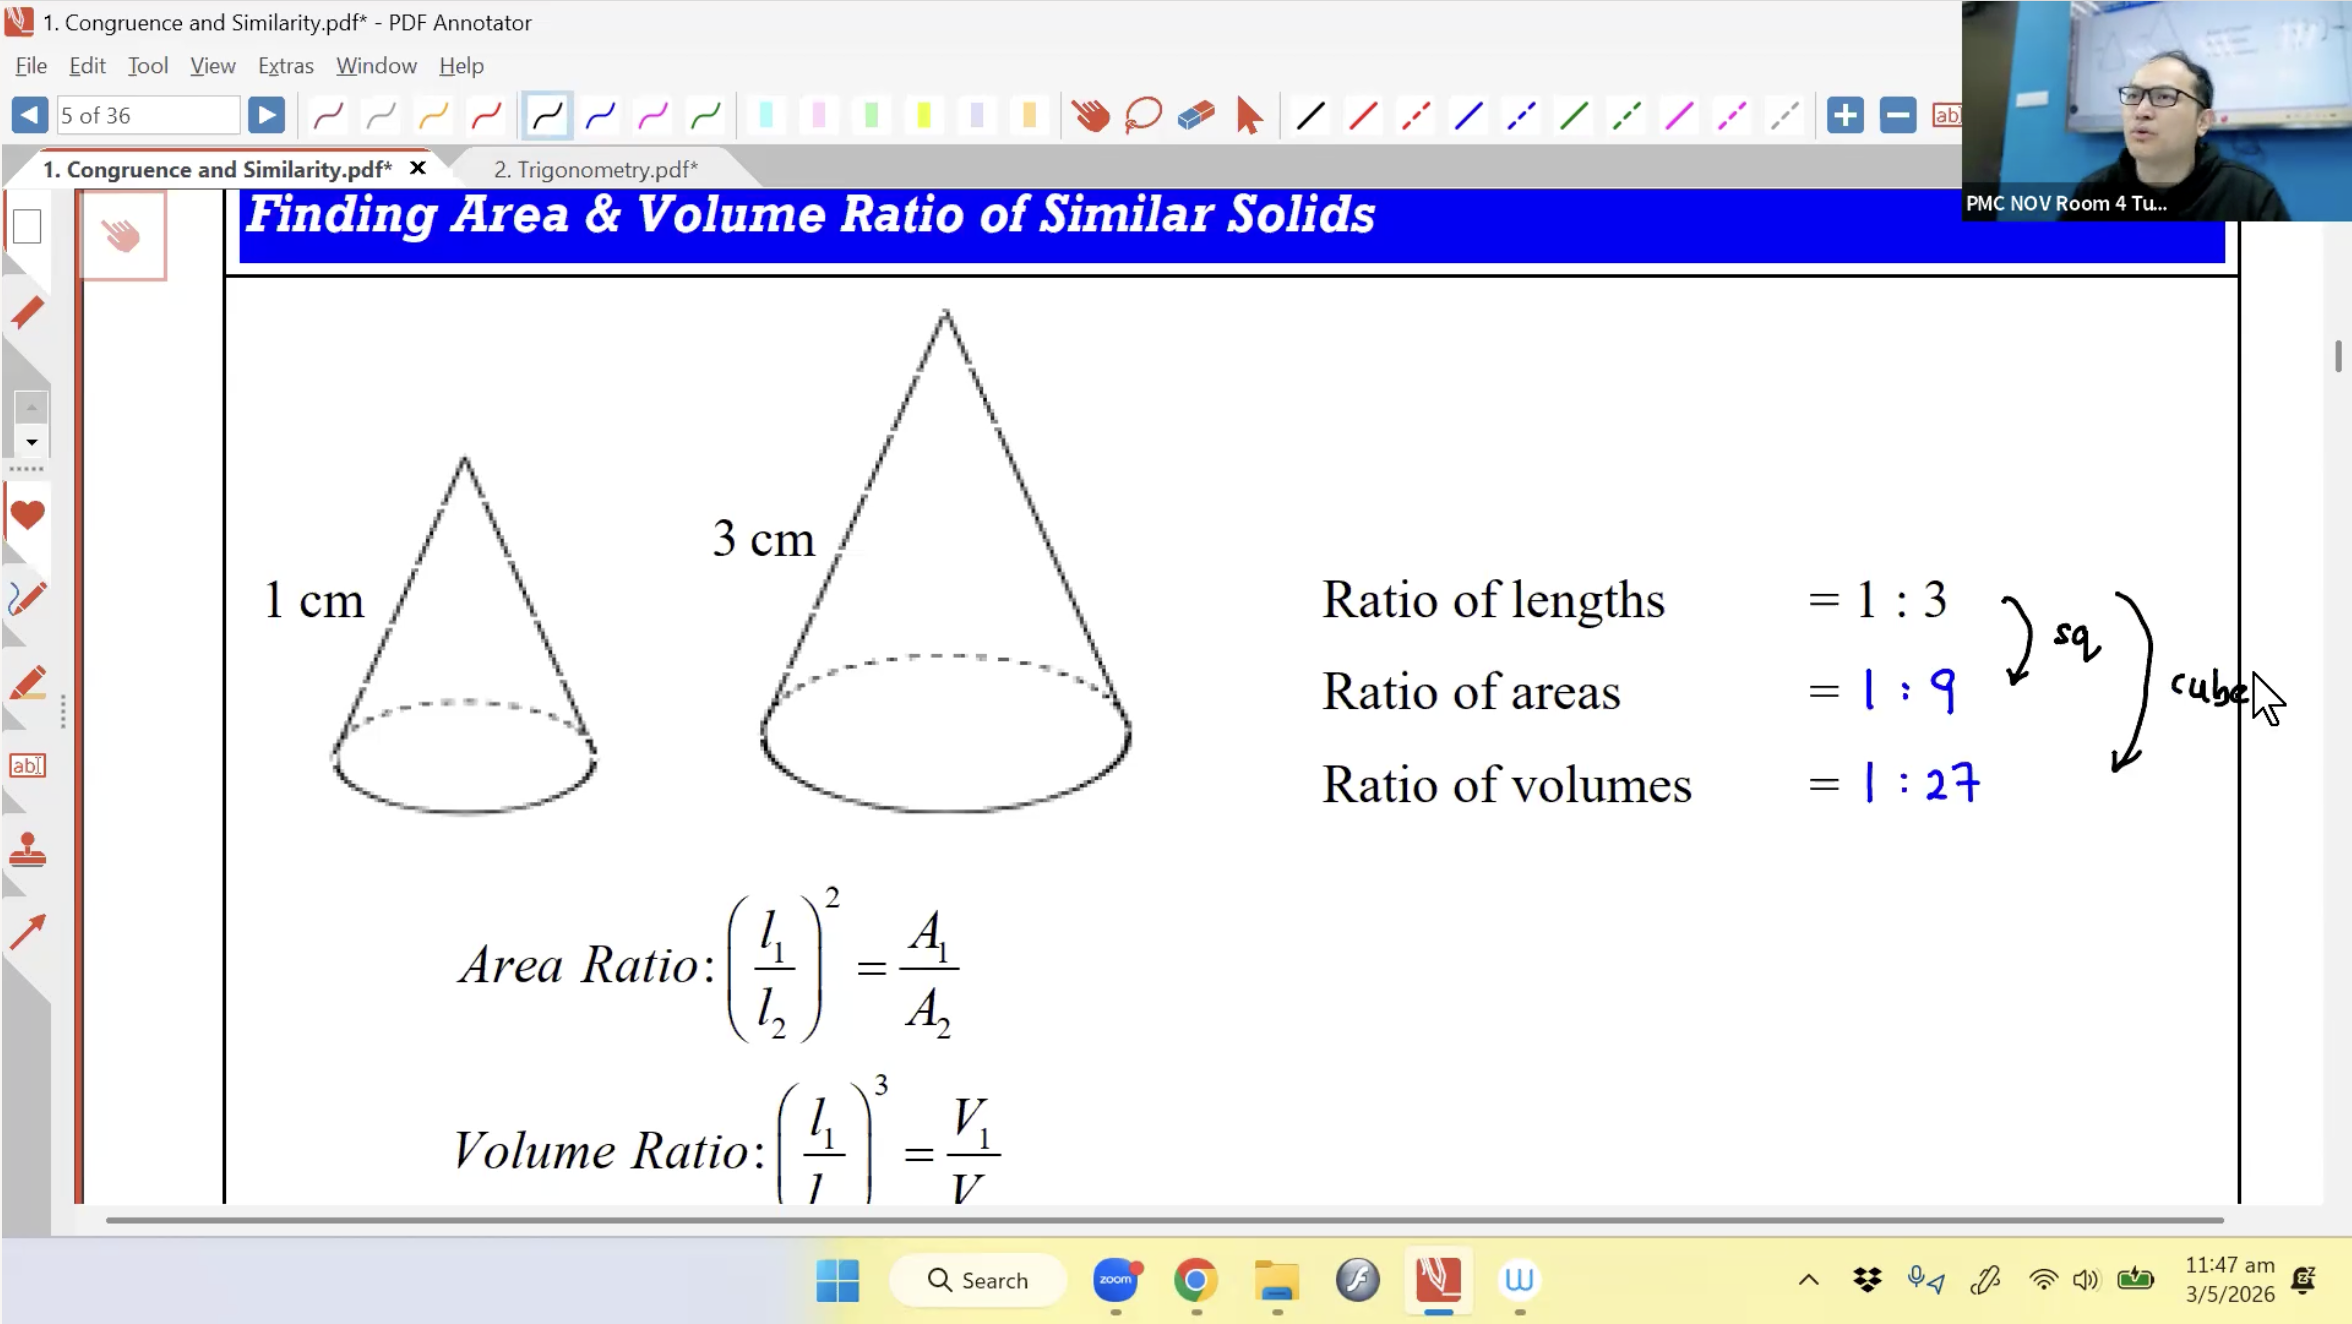
Task: Select the Text box tool in sidebar
Action: click(x=27, y=766)
